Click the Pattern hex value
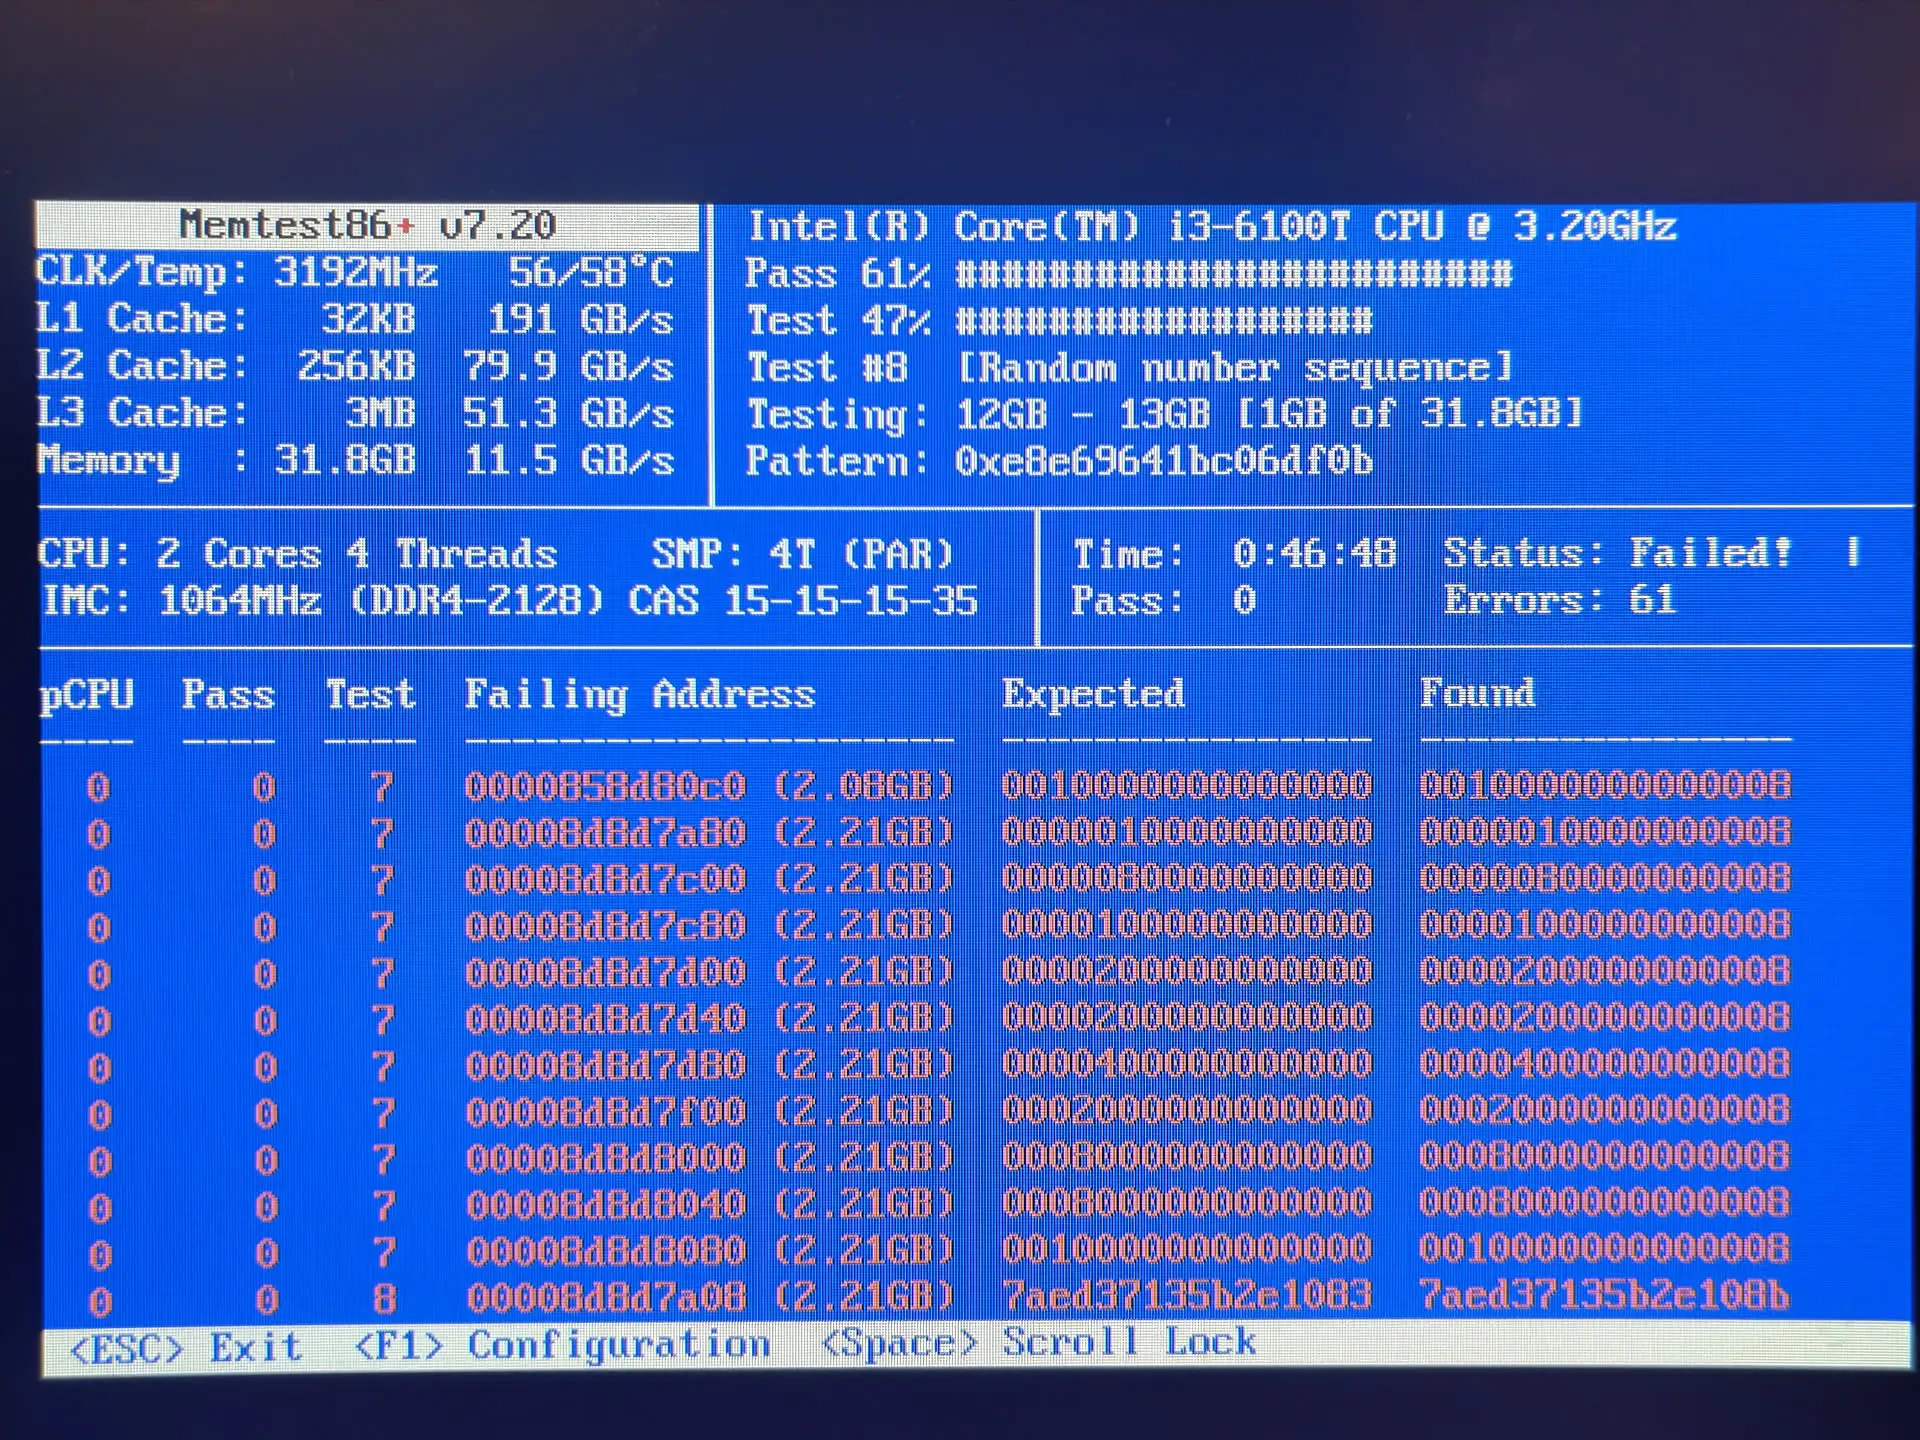The width and height of the screenshot is (1920, 1440). tap(1163, 461)
